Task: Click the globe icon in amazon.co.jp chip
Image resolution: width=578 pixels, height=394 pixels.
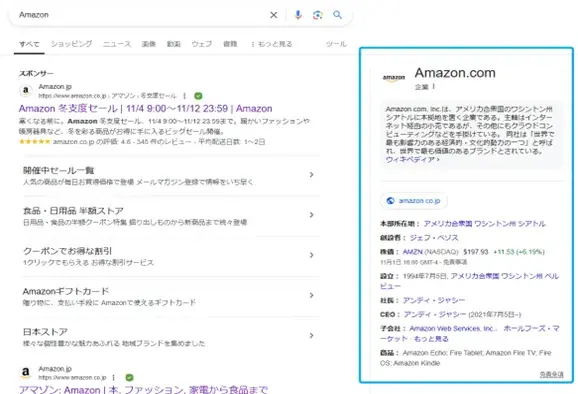Action: tap(390, 201)
